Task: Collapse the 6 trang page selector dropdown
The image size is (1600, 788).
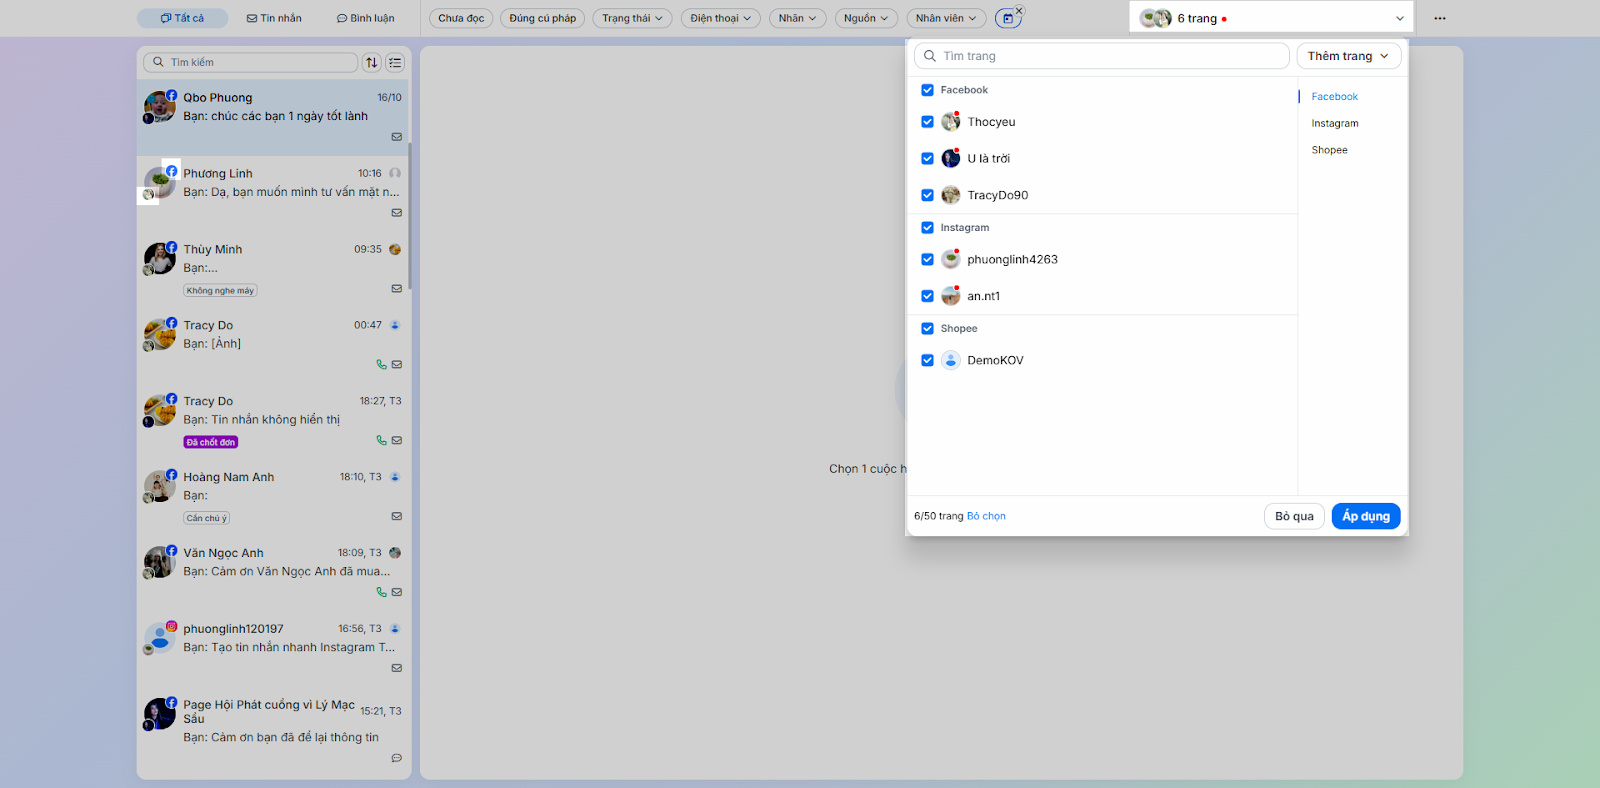Action: click(1271, 18)
